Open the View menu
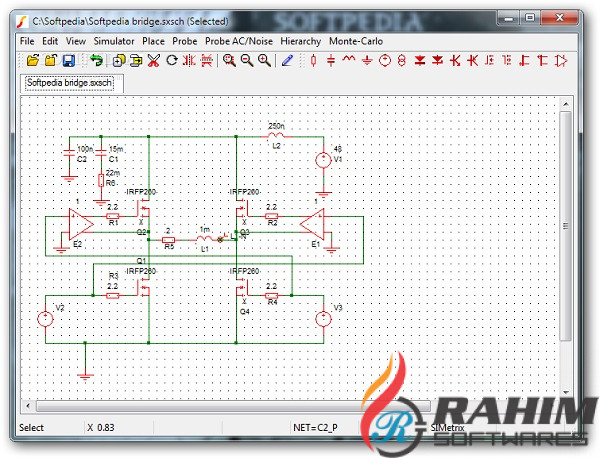 click(76, 41)
